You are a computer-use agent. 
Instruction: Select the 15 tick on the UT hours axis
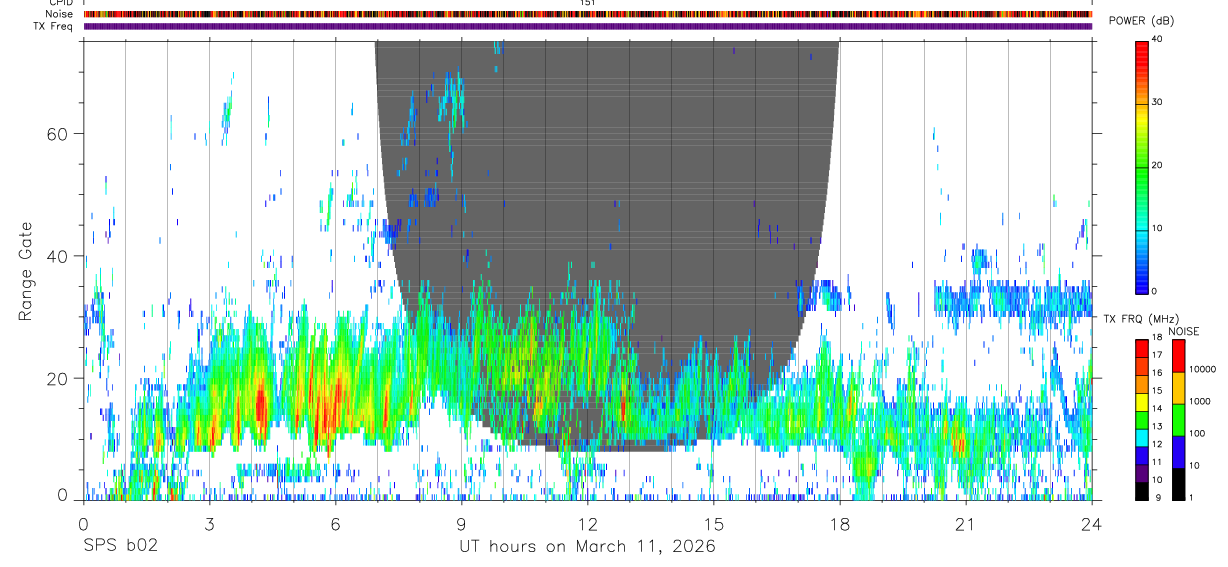pyautogui.click(x=714, y=523)
